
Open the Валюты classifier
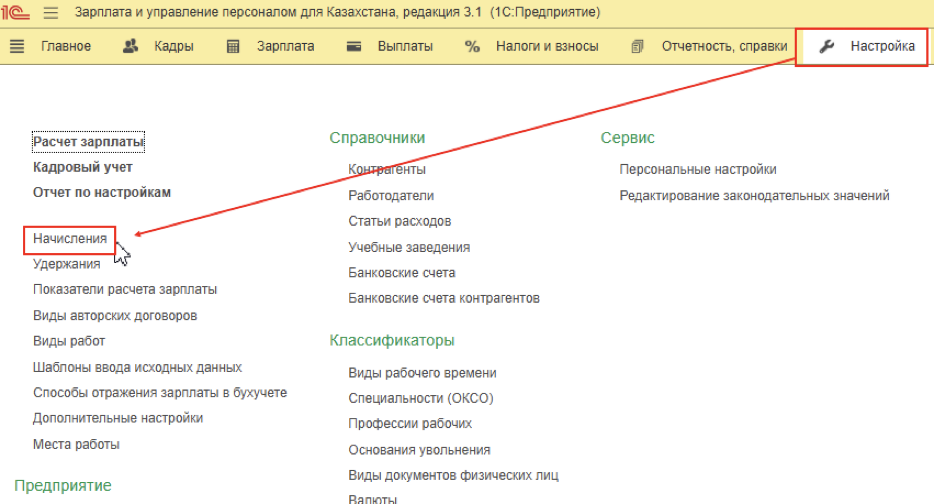pyautogui.click(x=373, y=499)
